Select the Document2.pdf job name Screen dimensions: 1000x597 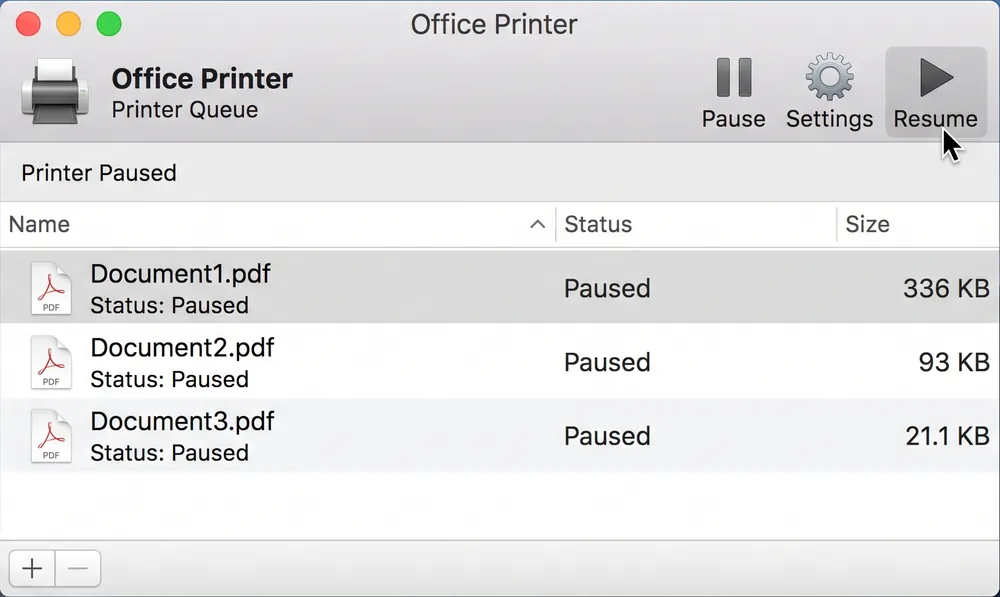[x=182, y=348]
